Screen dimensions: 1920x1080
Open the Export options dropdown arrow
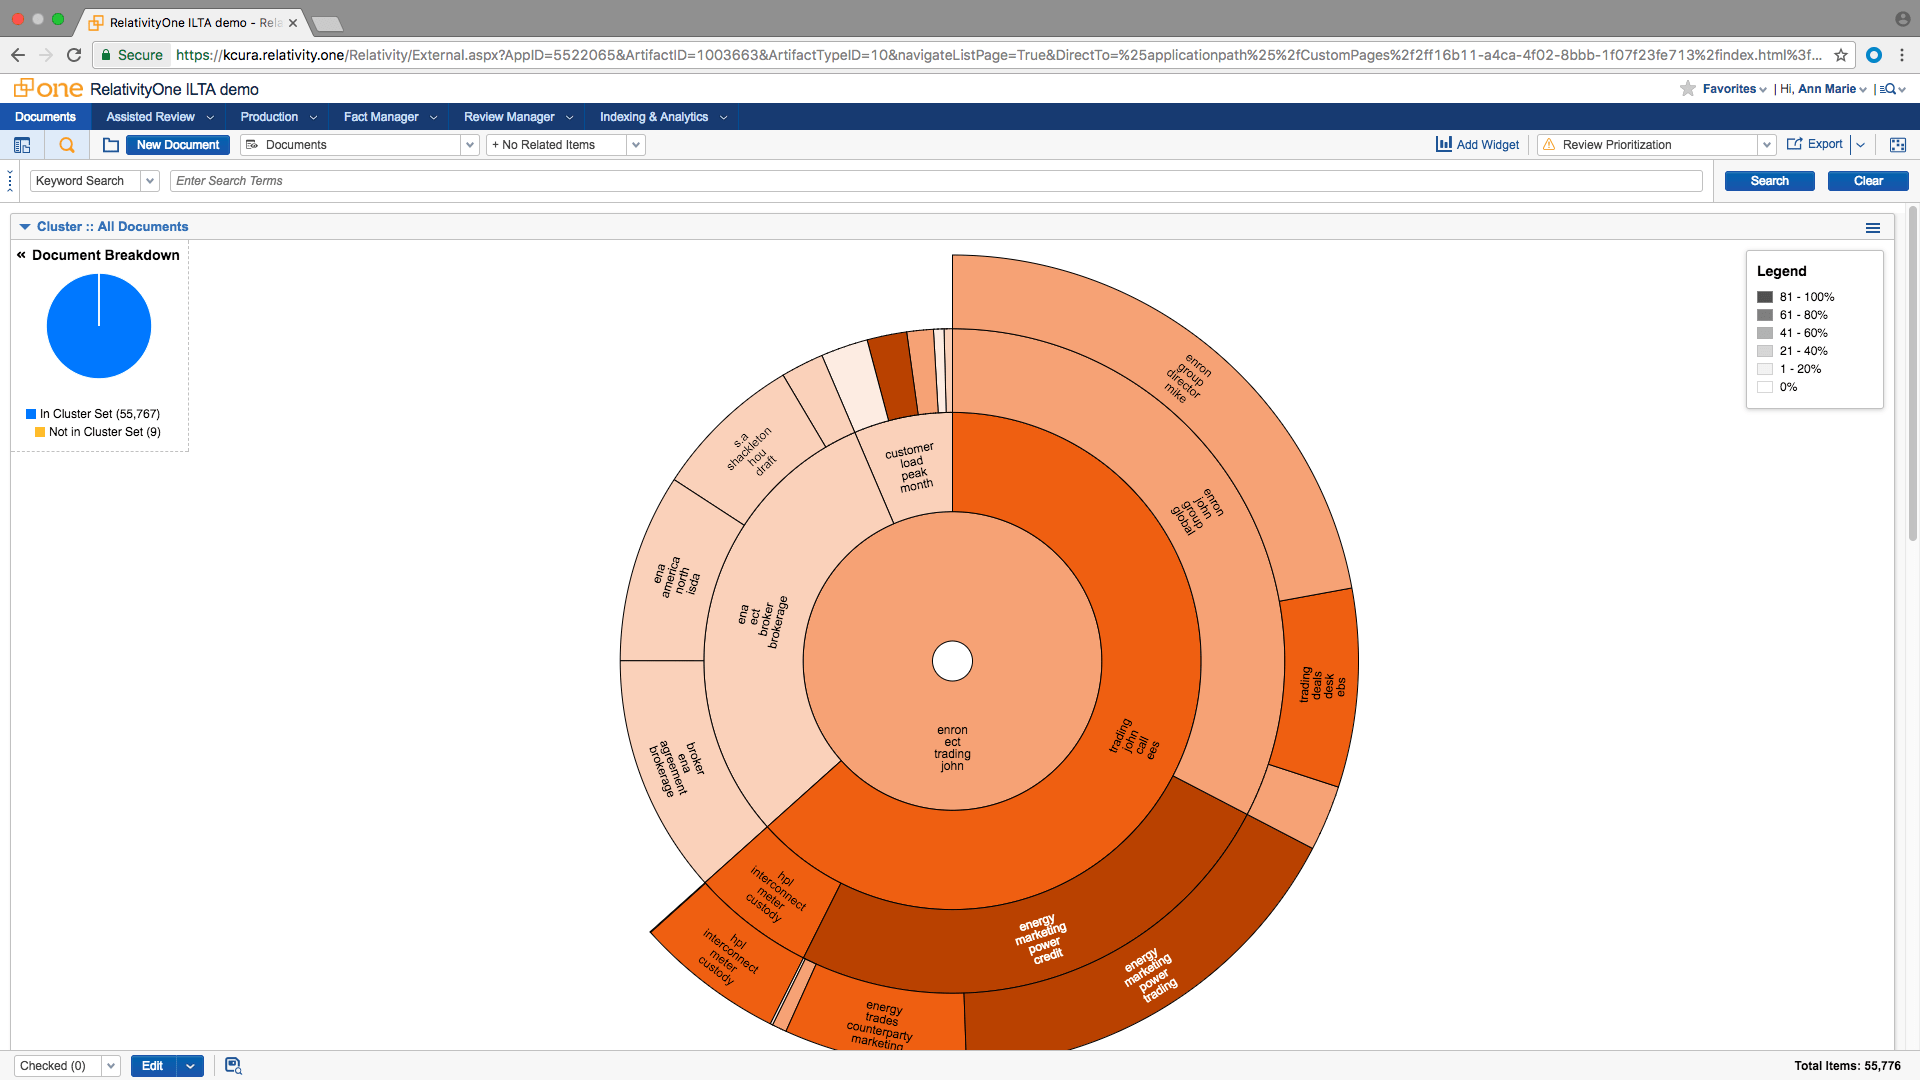coord(1860,145)
